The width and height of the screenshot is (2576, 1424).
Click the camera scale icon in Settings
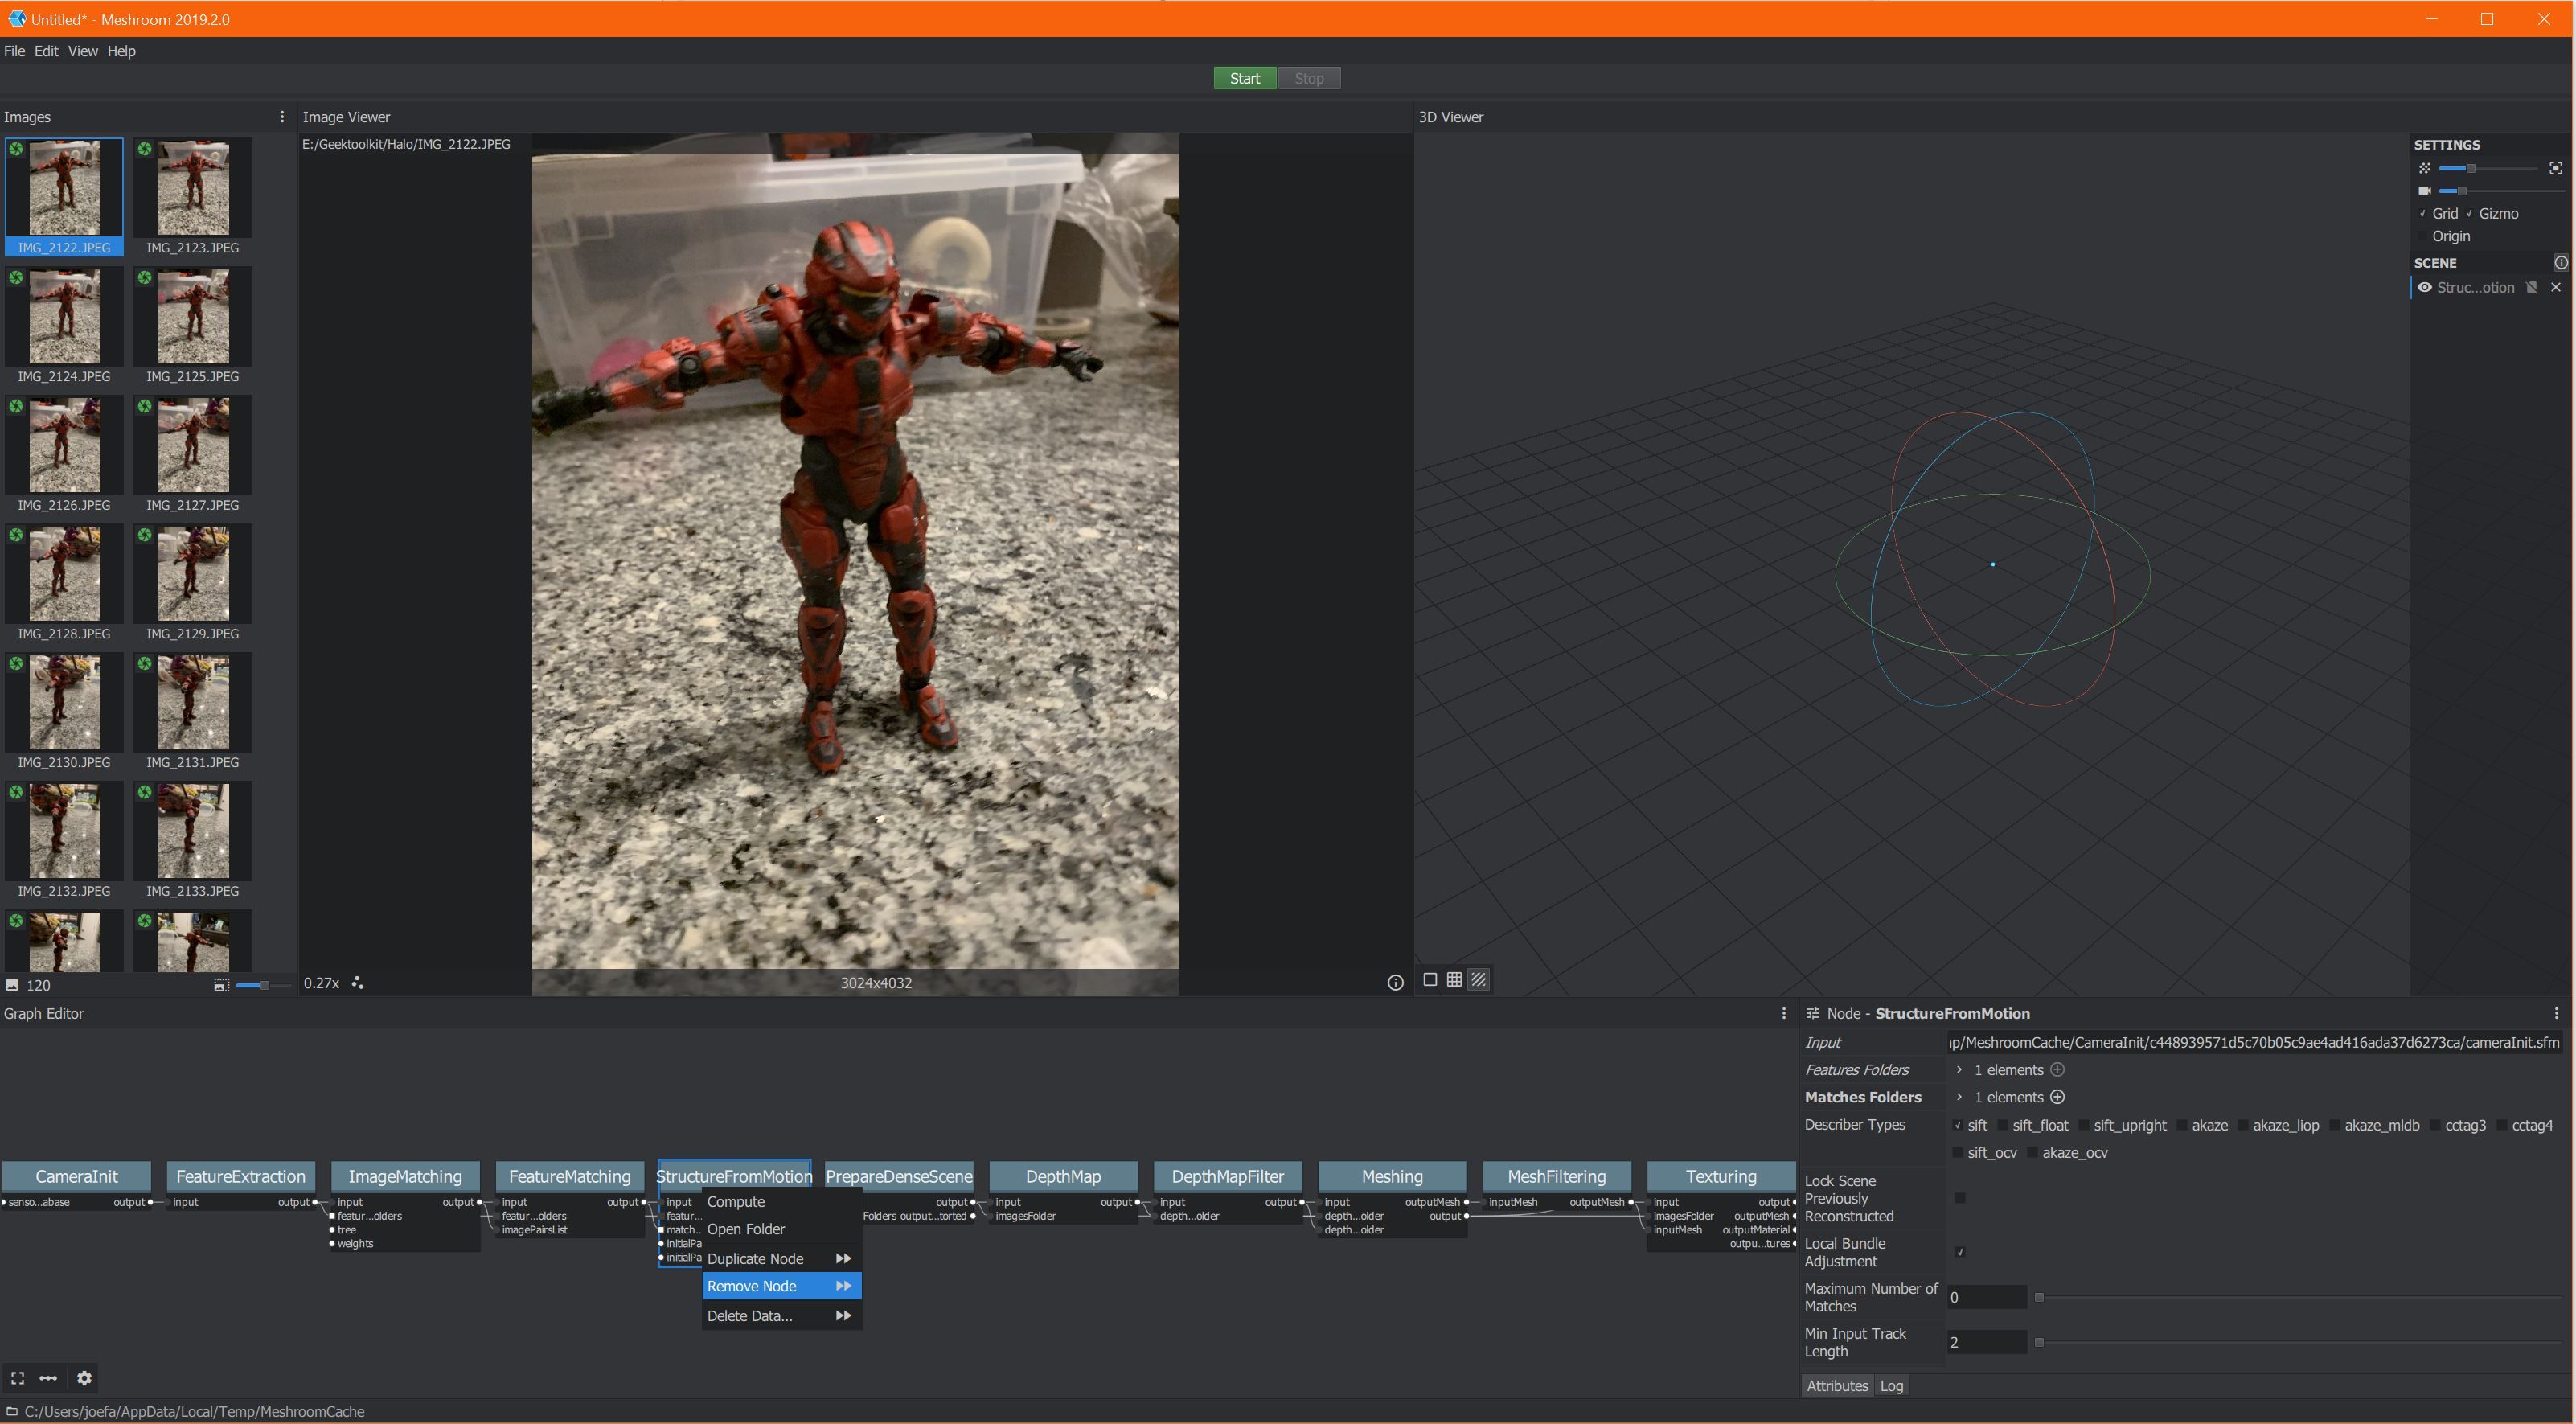pos(2424,190)
